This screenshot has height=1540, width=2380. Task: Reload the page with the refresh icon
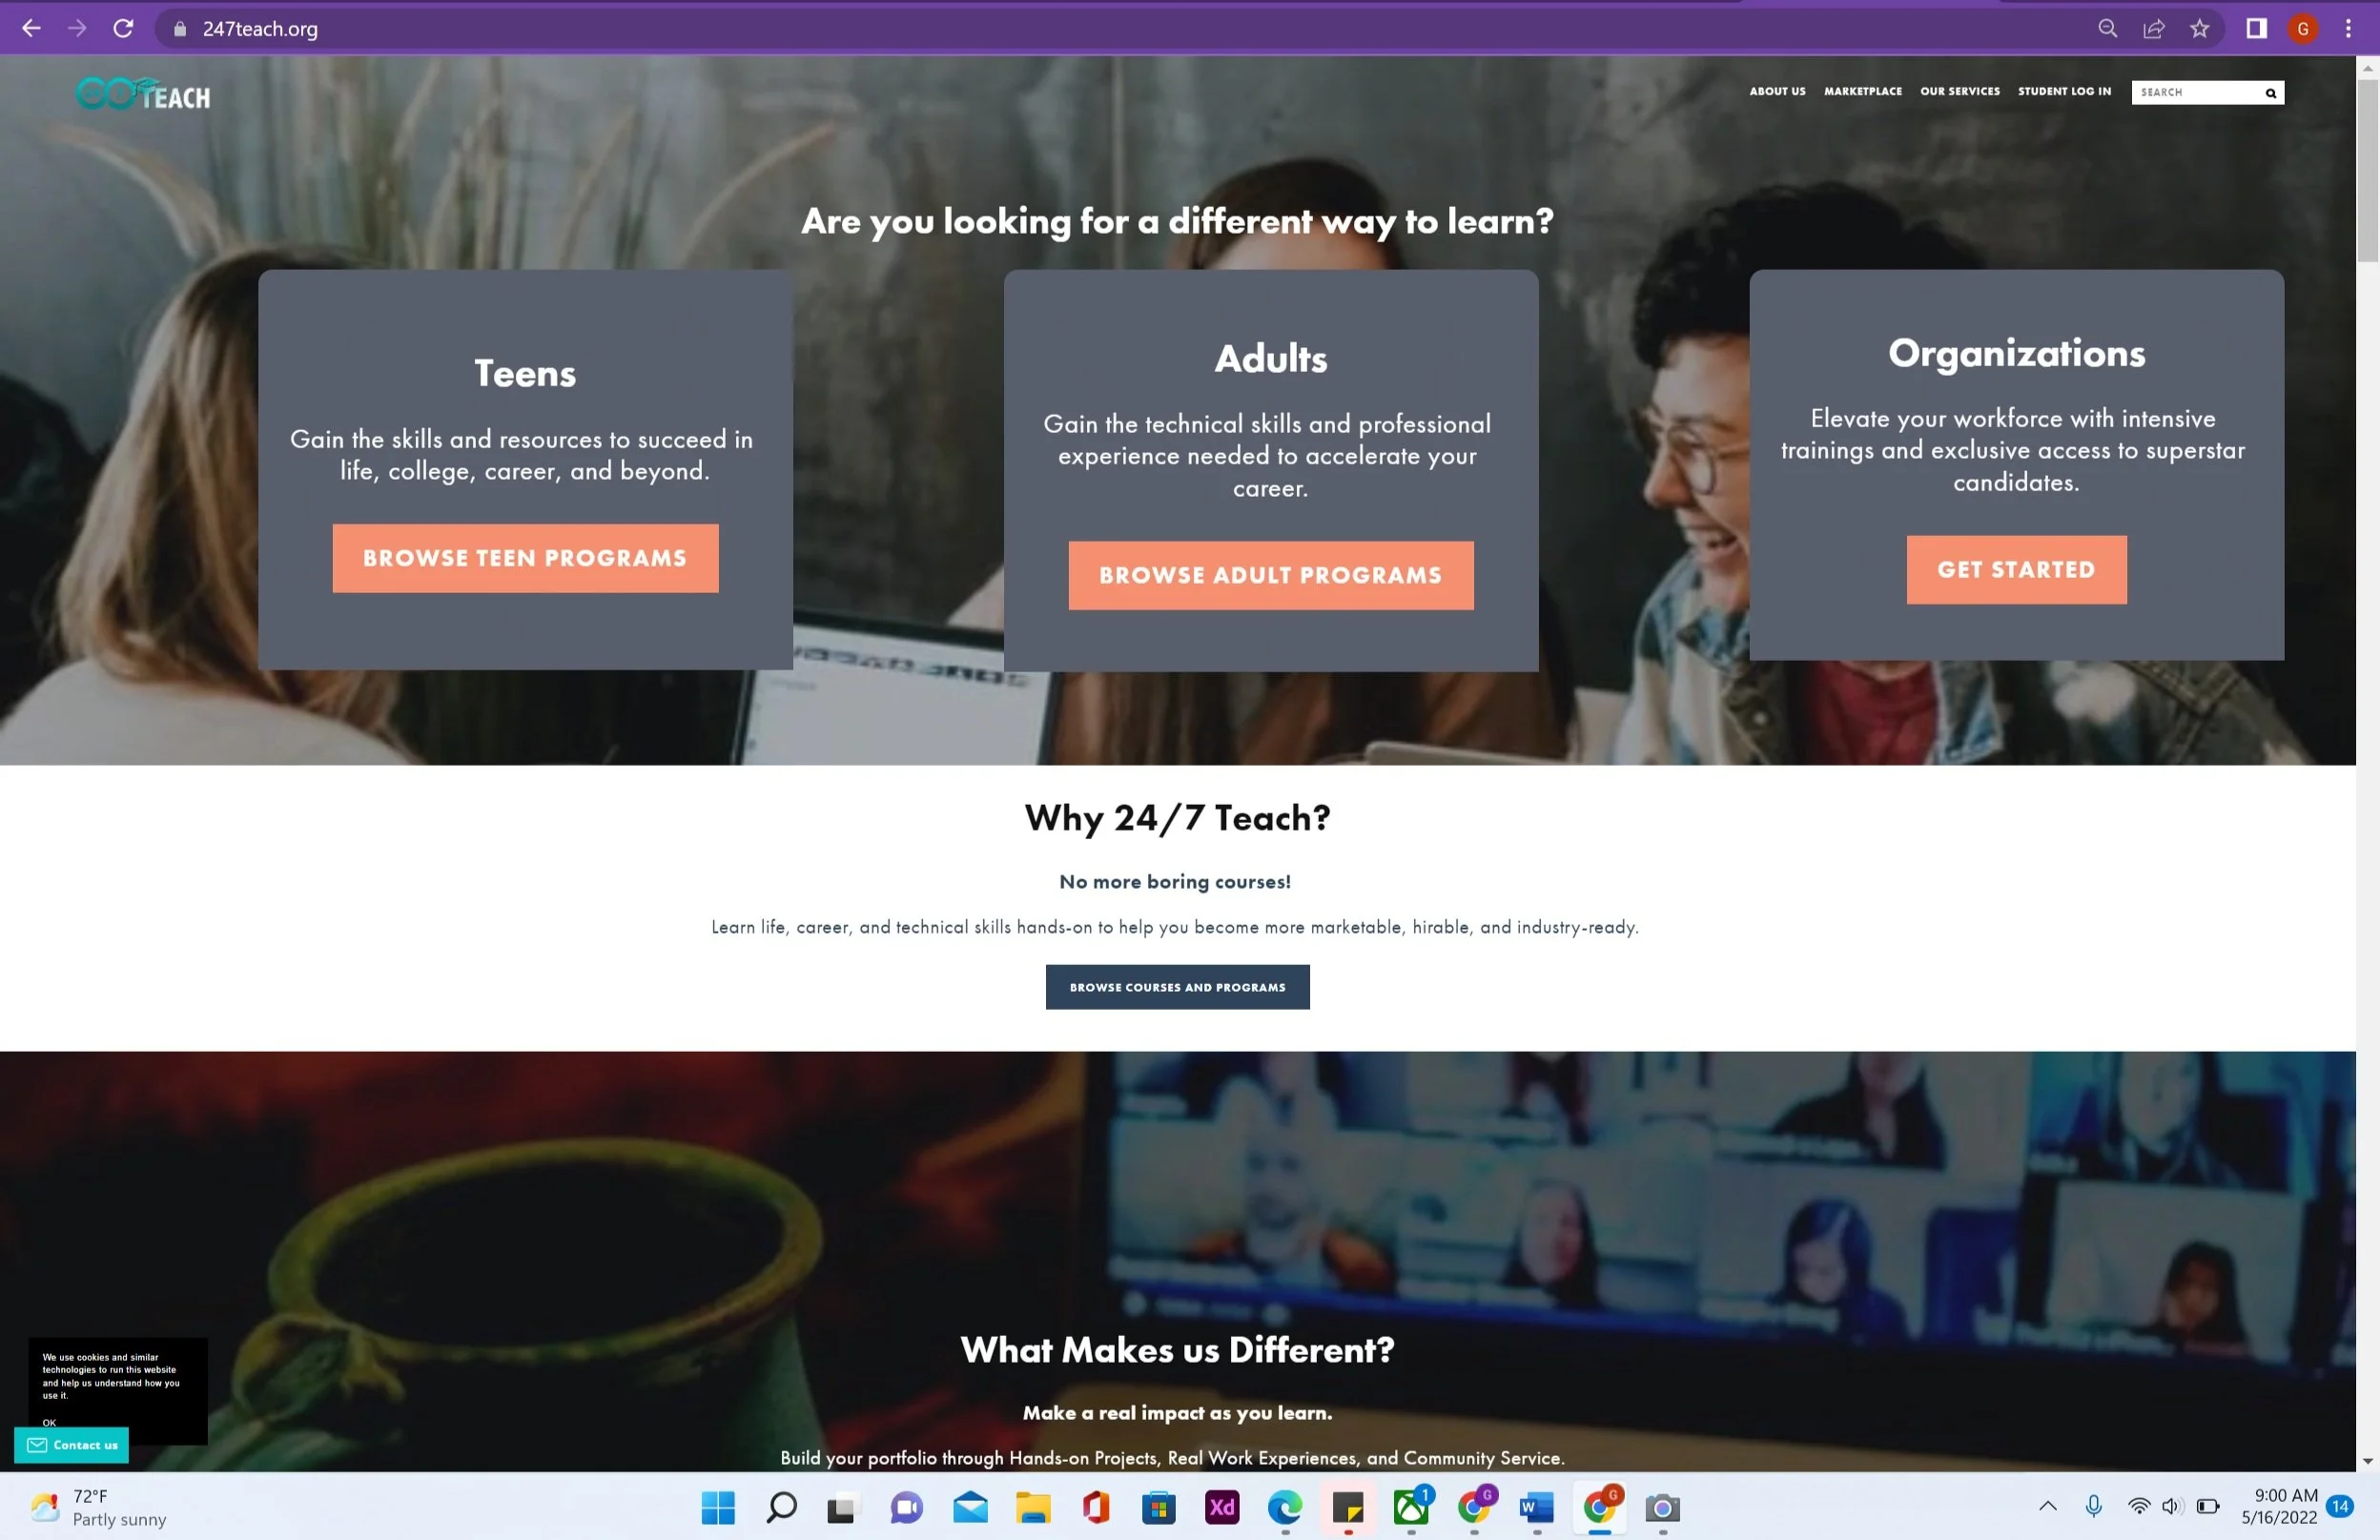pos(123,28)
